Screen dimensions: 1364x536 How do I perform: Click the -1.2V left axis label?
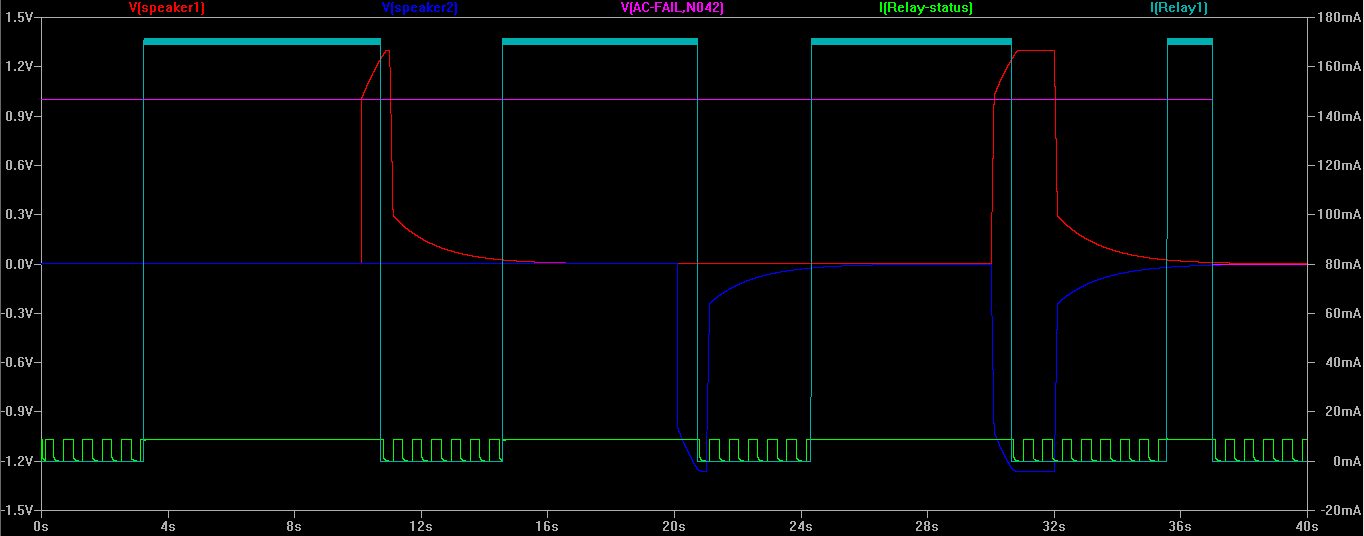point(17,461)
